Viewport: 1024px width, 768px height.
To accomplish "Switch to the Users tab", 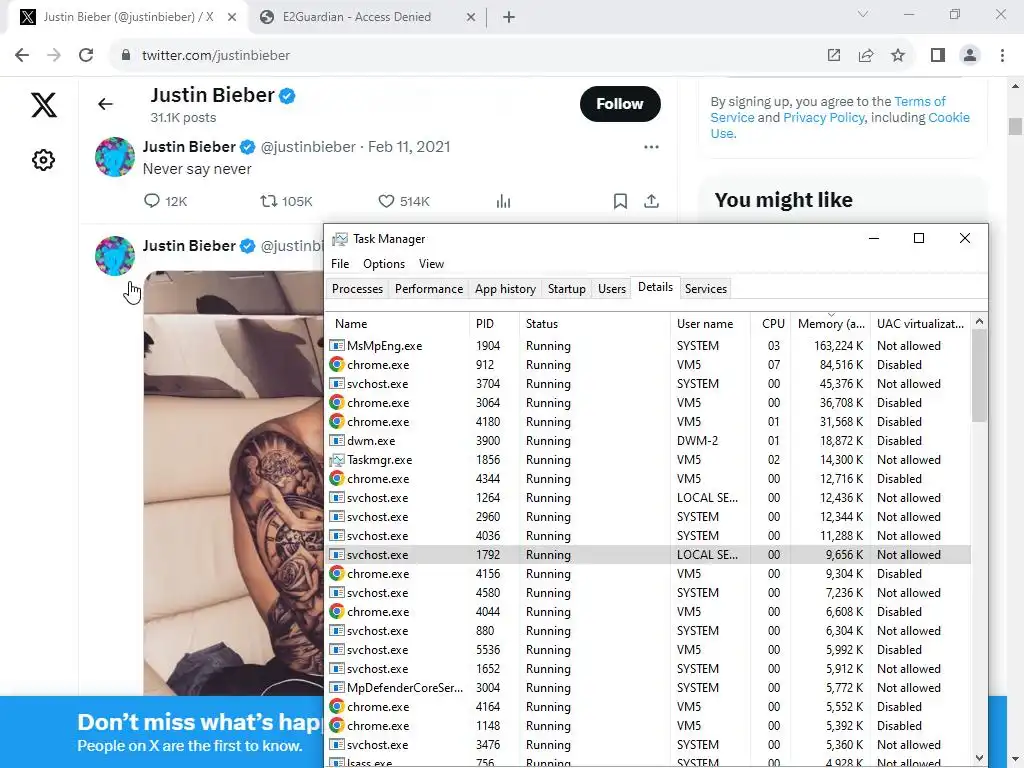I will 612,289.
